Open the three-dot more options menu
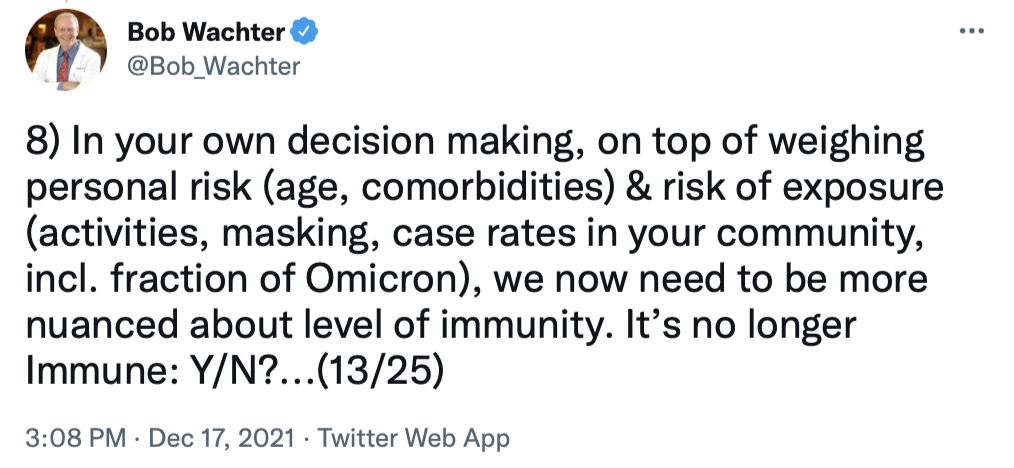Viewport: 1014px width, 468px height. pos(971,31)
